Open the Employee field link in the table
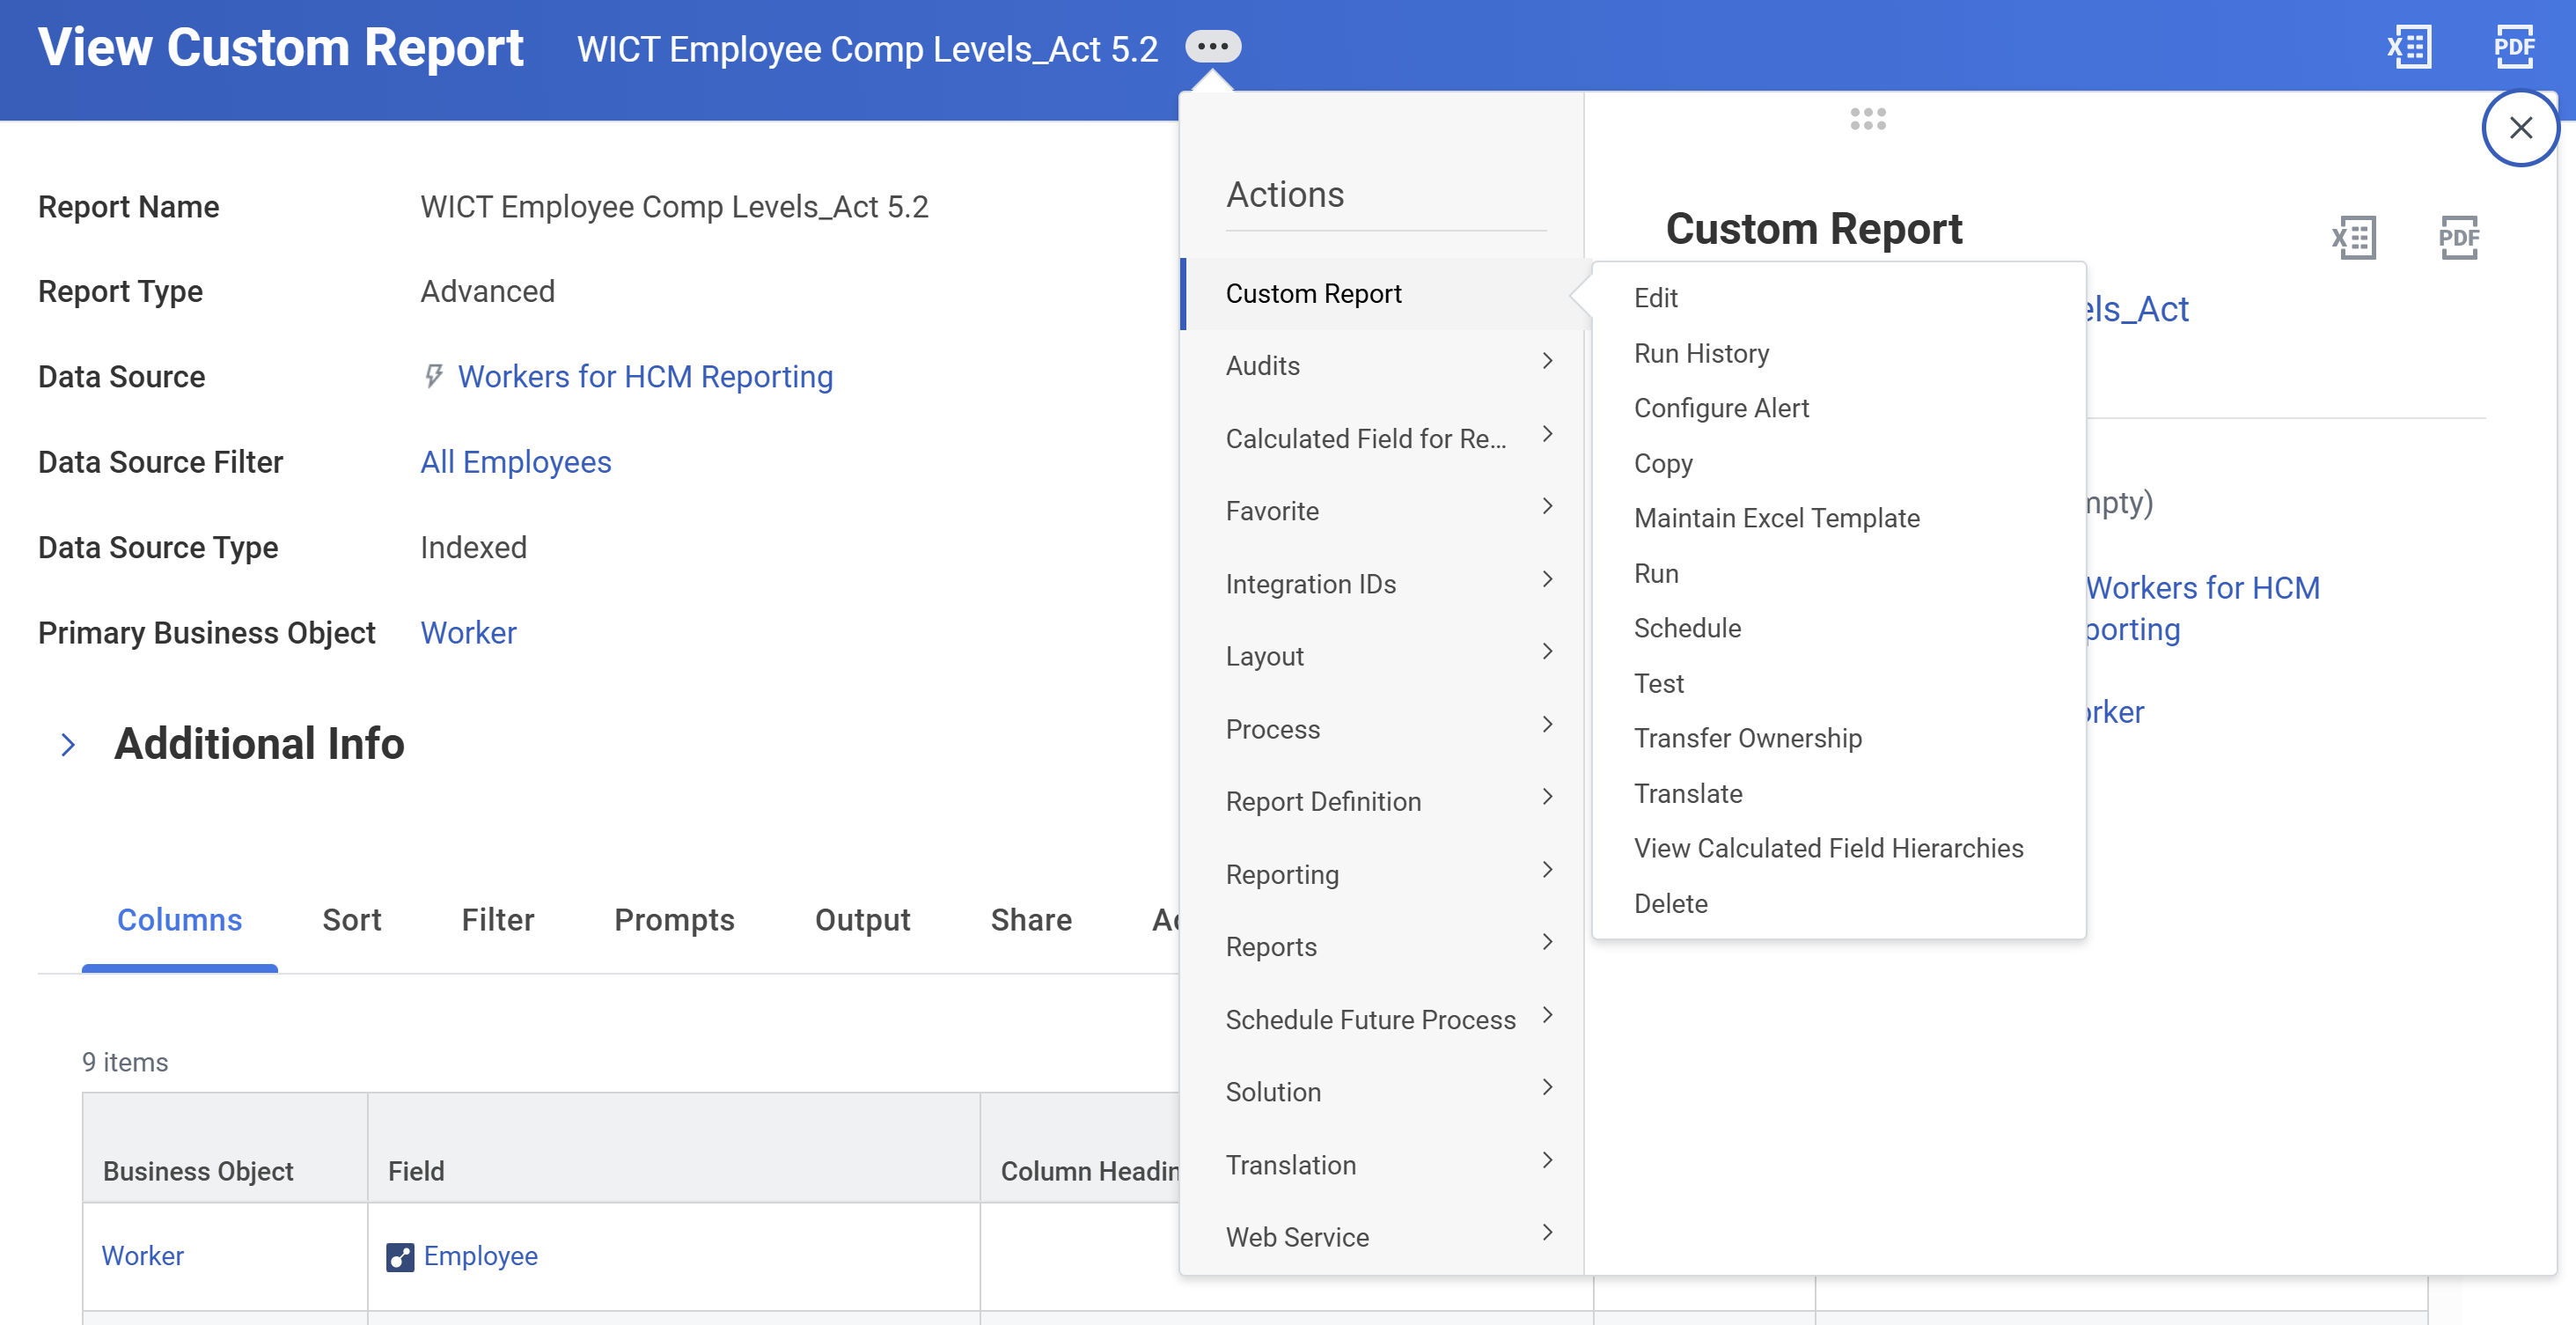2576x1325 pixels. 480,1256
